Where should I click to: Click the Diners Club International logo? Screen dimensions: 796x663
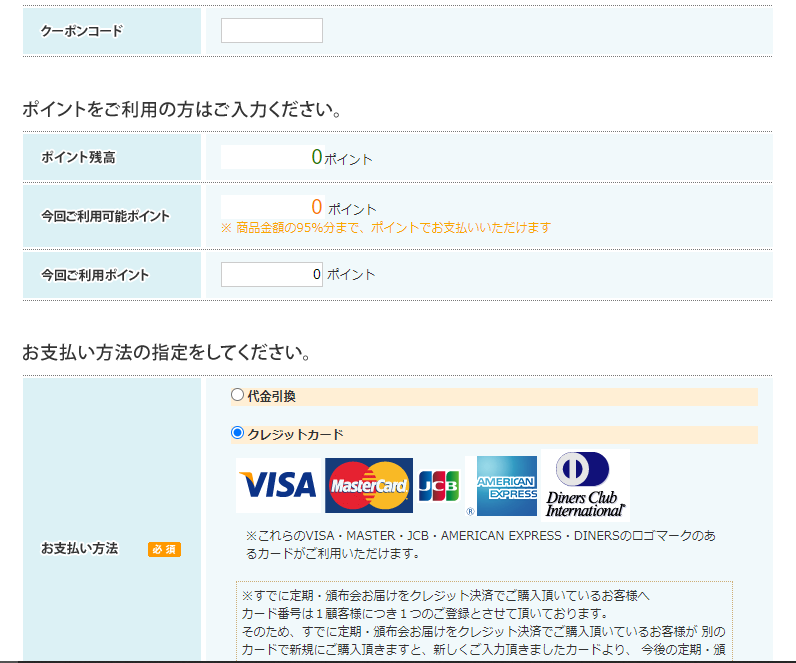(586, 484)
